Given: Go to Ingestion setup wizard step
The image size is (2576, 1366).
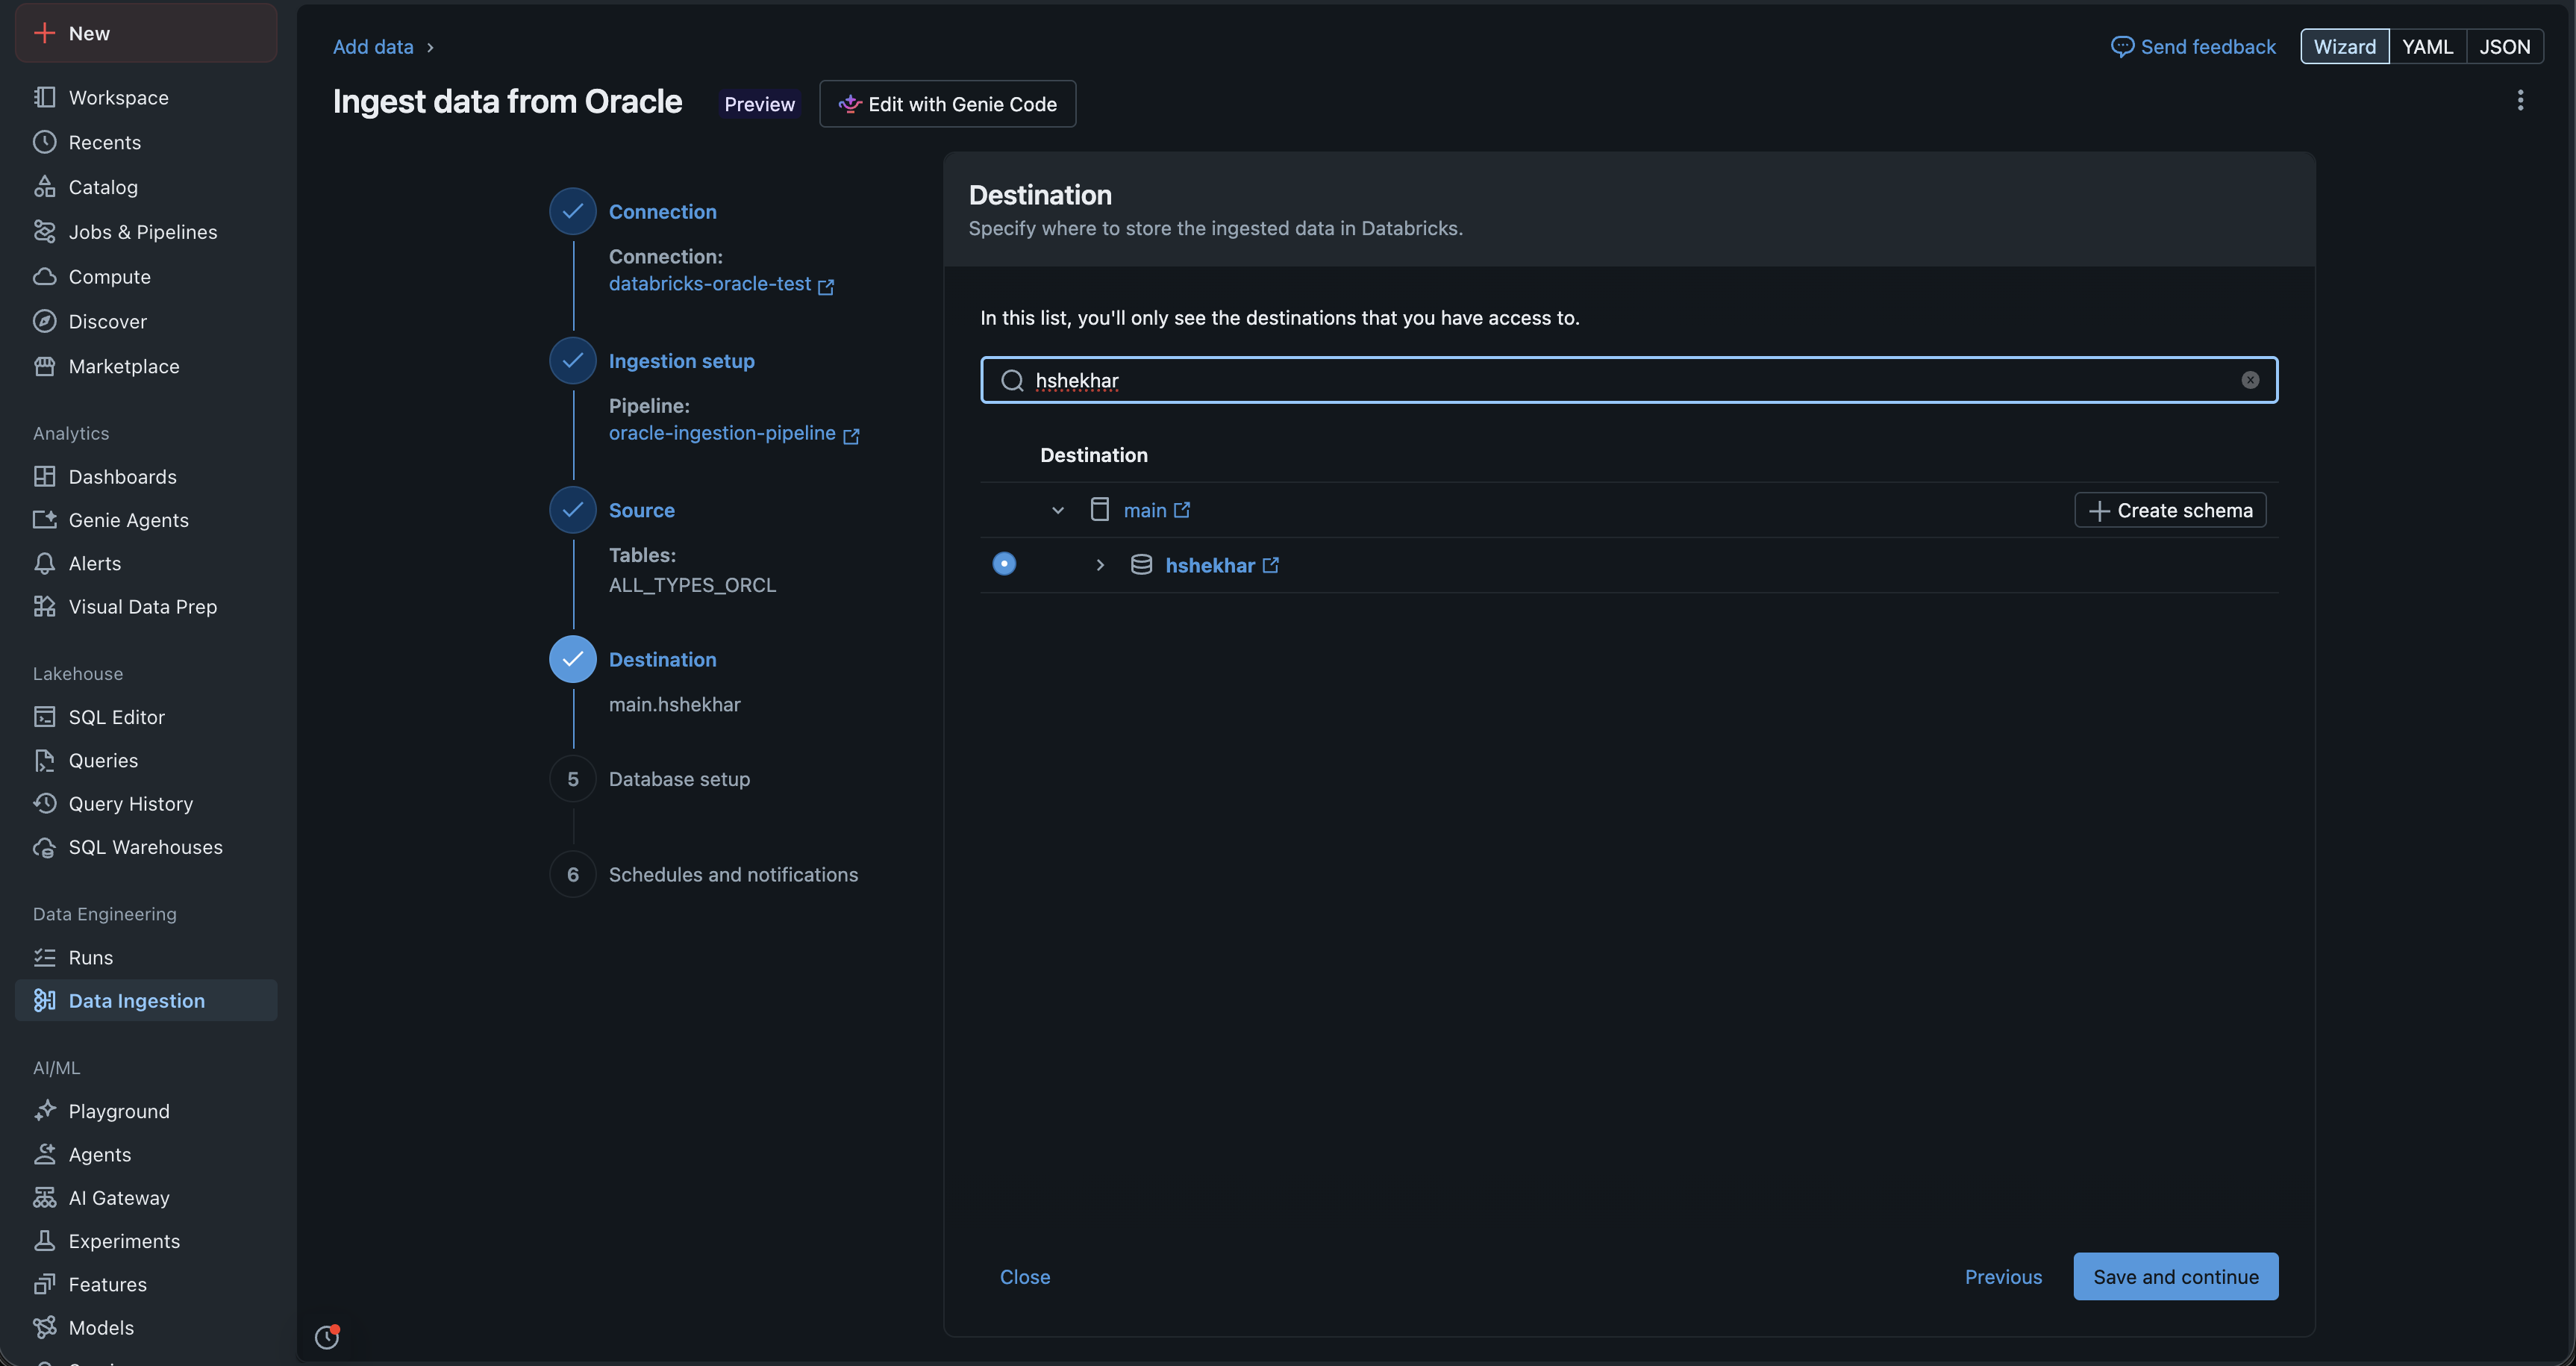Looking at the screenshot, I should pyautogui.click(x=681, y=361).
